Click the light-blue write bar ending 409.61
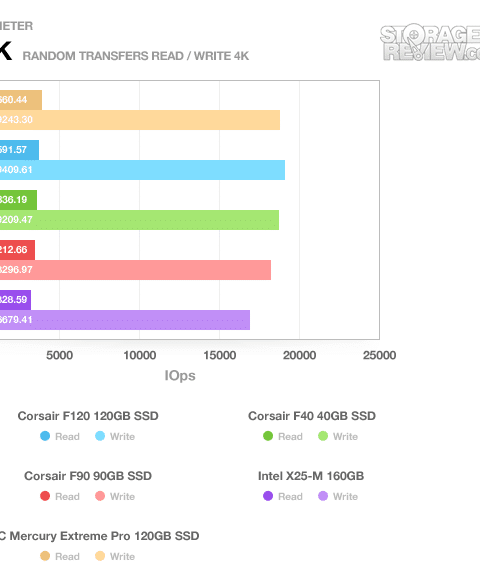This screenshot has width=480, height=580. [142, 170]
